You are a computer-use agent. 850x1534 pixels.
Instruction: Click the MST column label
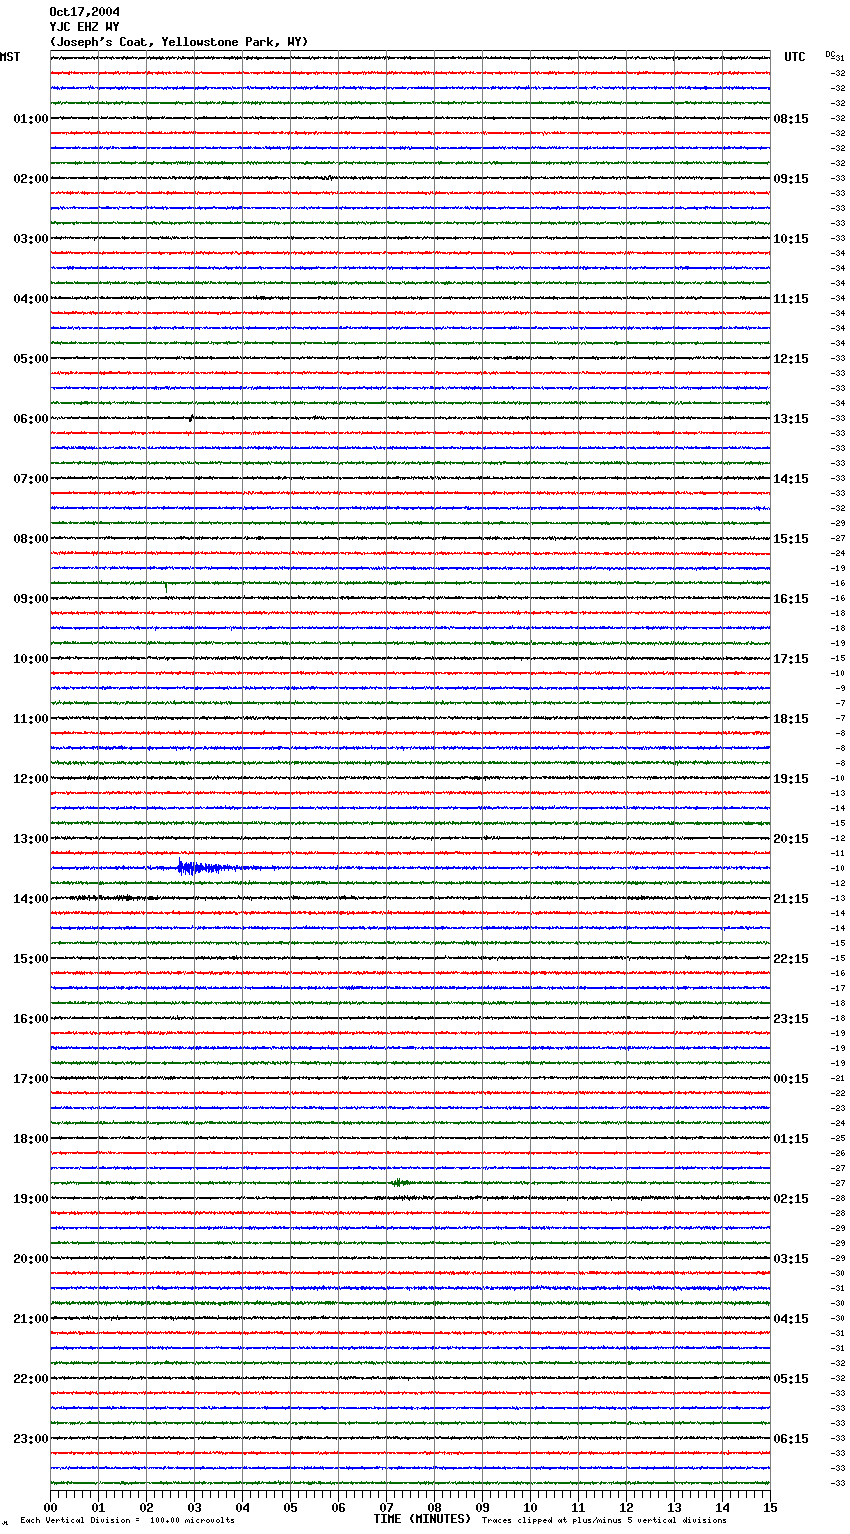pos(10,57)
